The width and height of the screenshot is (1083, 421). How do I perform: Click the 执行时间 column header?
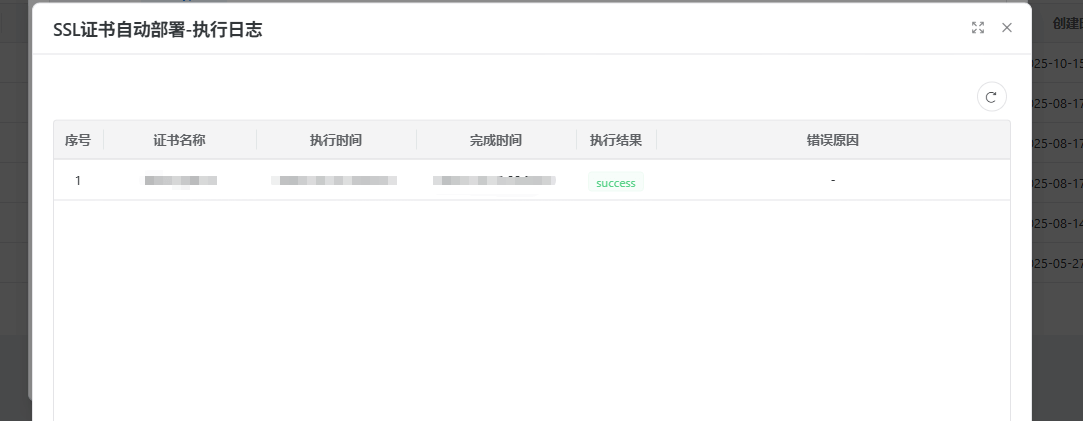pos(336,140)
